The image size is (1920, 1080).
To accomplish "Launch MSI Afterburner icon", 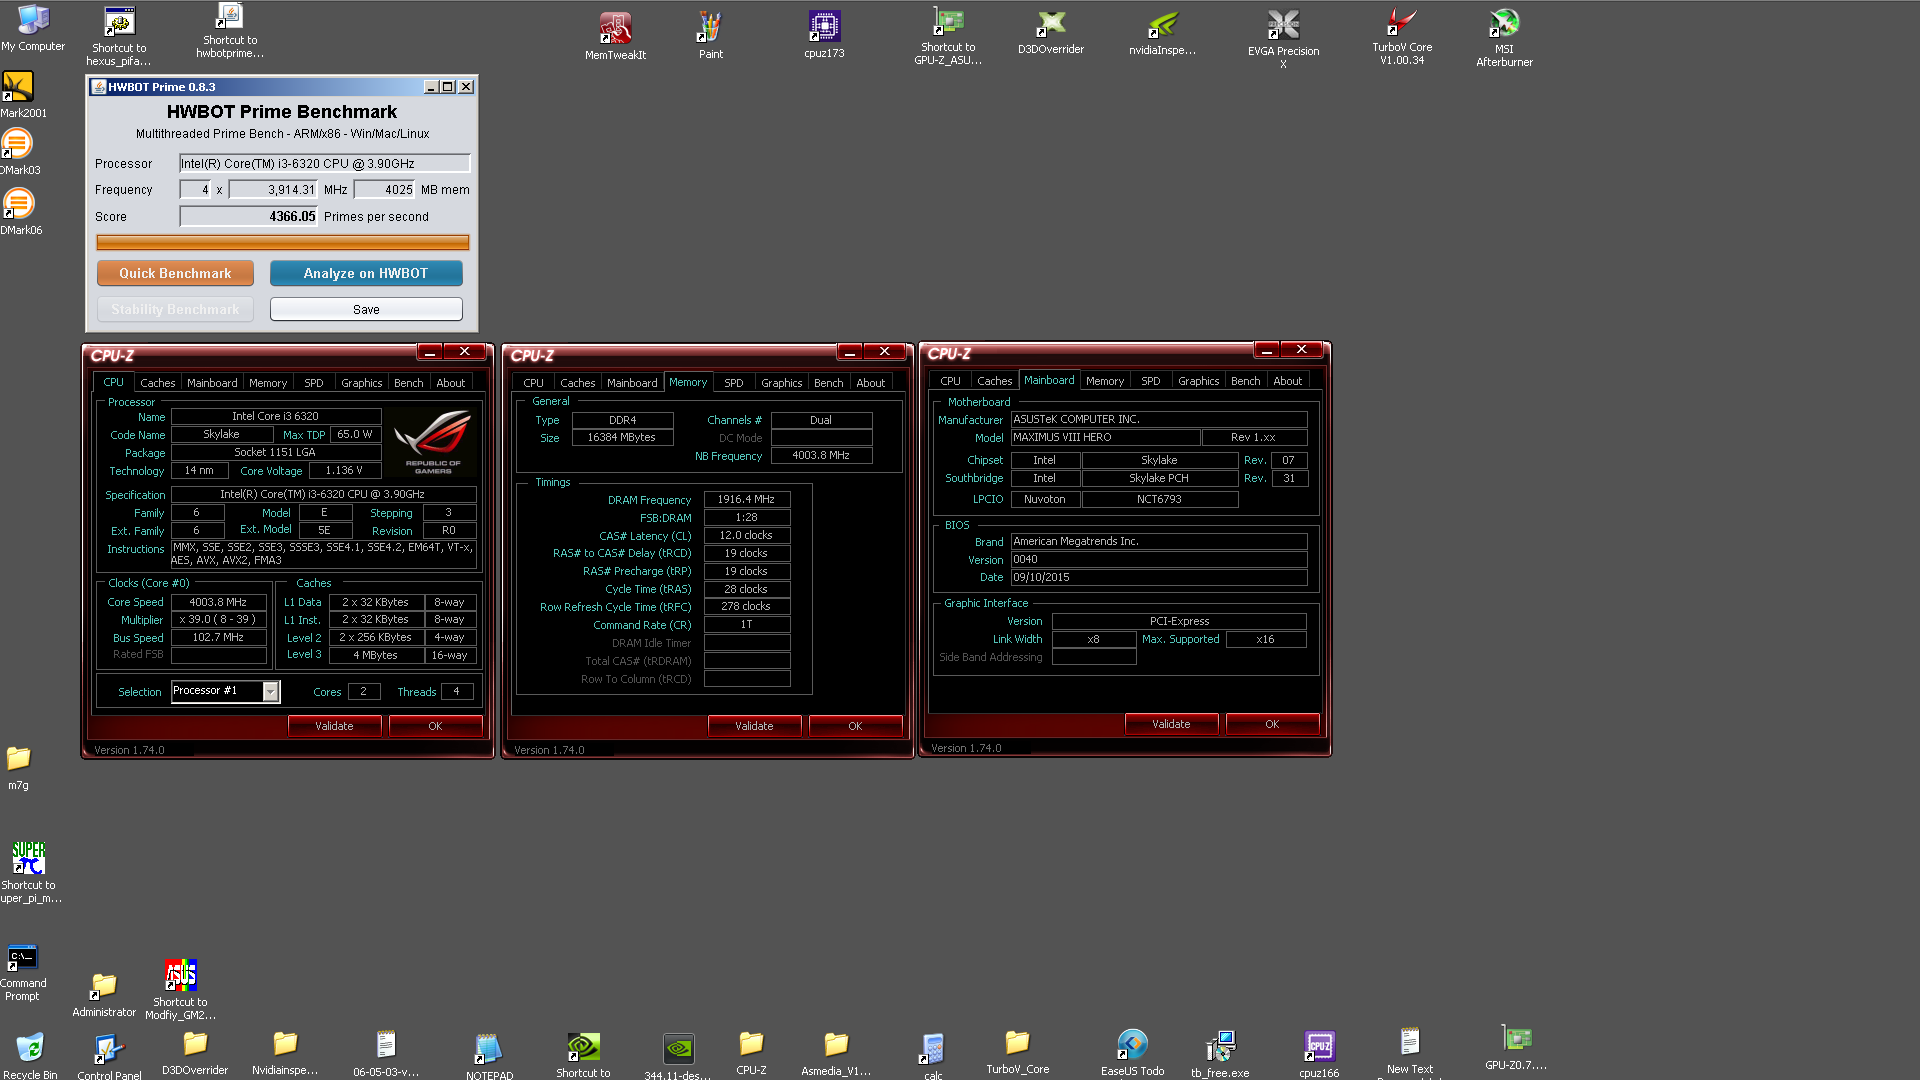I will click(1504, 37).
